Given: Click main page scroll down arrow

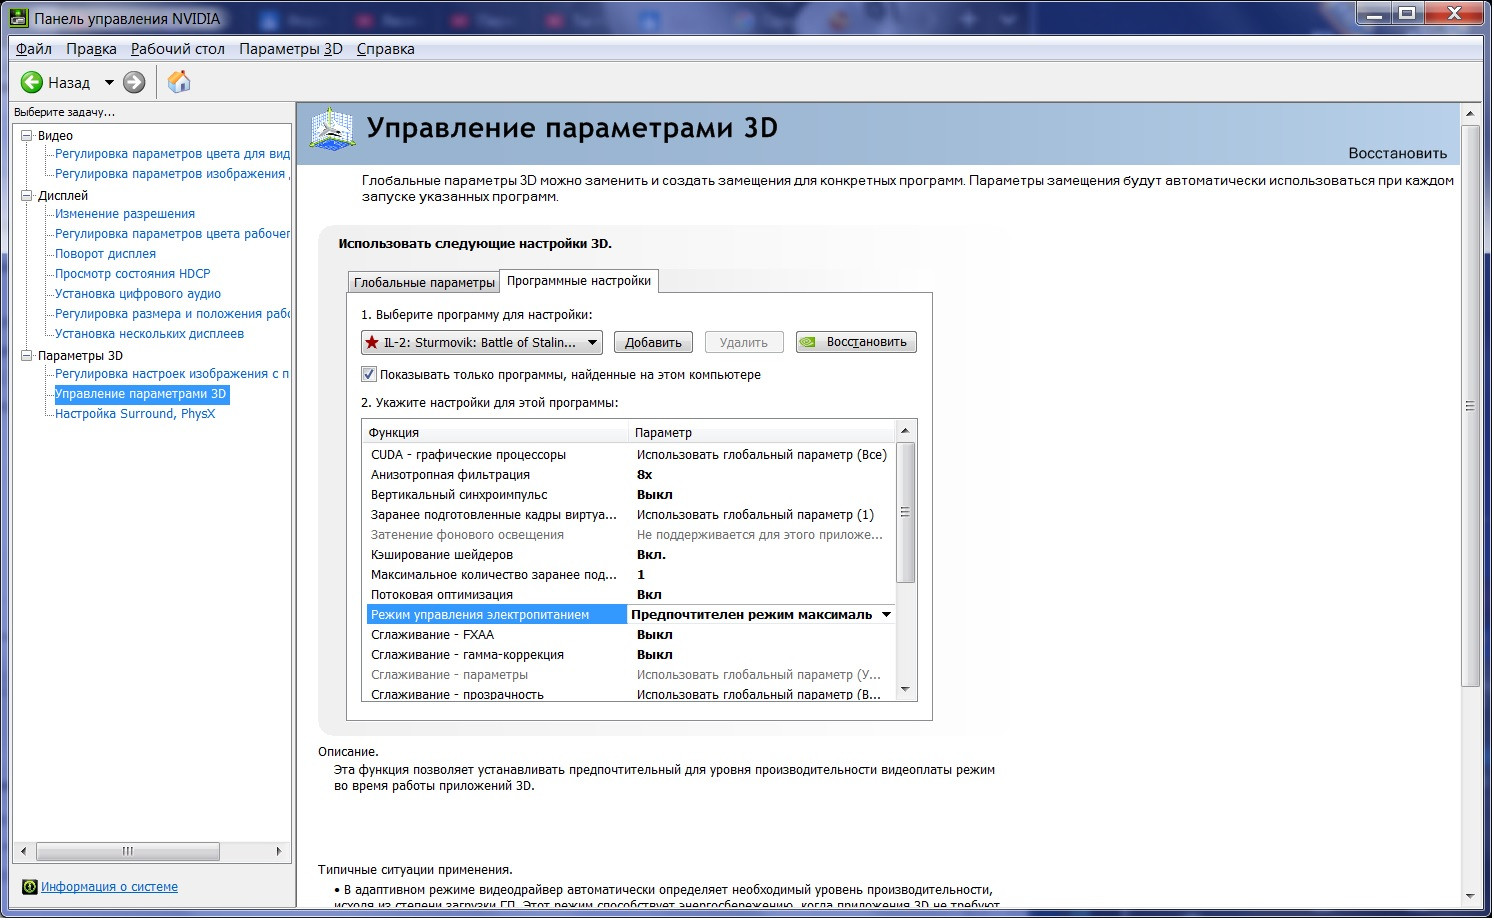Looking at the screenshot, I should pos(1470,896).
